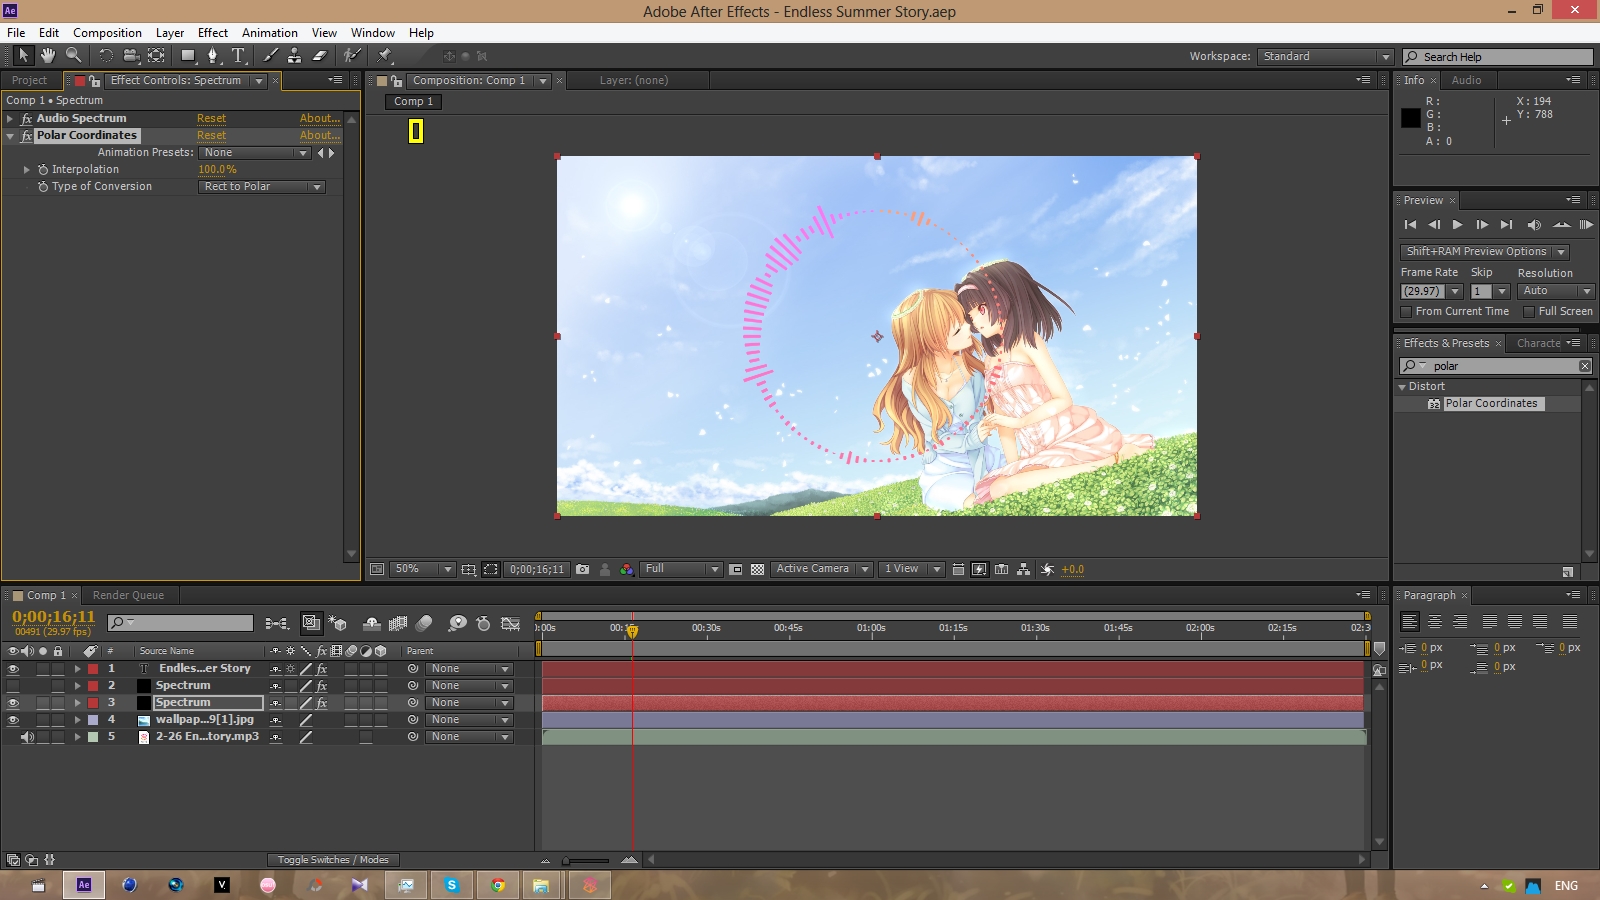This screenshot has width=1600, height=900.
Task: Reset the Audio Spectrum effect
Action: pos(211,119)
